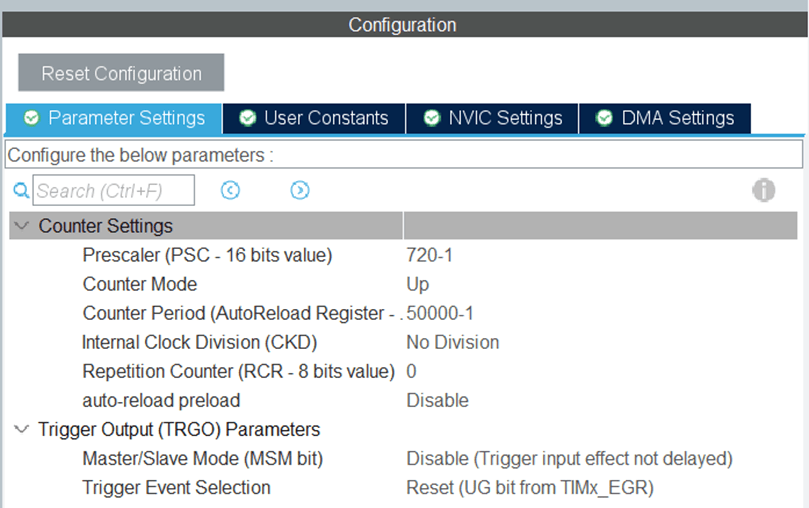Open the Counter Mode Up dropdown
809x508 pixels.
click(x=418, y=284)
